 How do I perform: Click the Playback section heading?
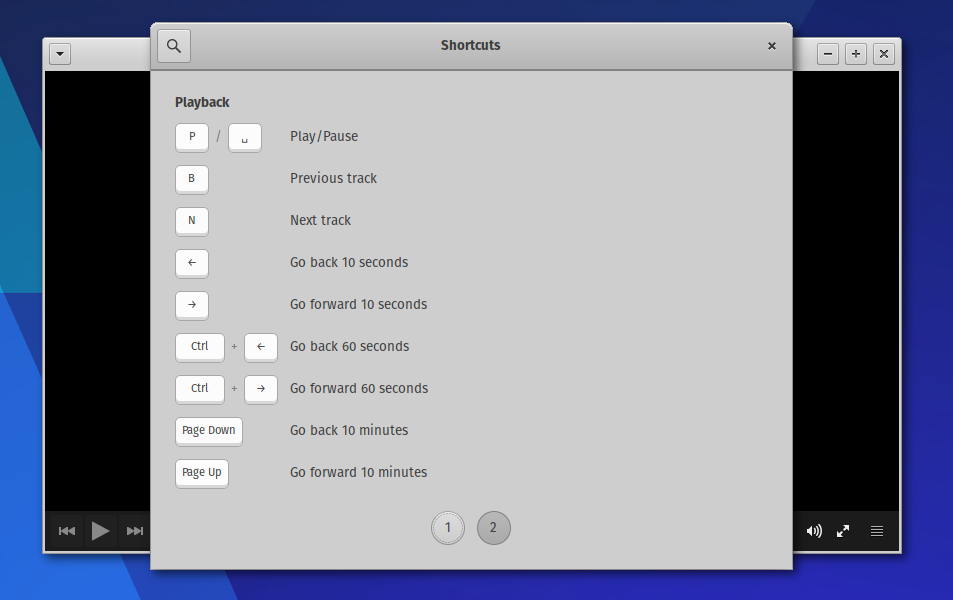click(202, 102)
